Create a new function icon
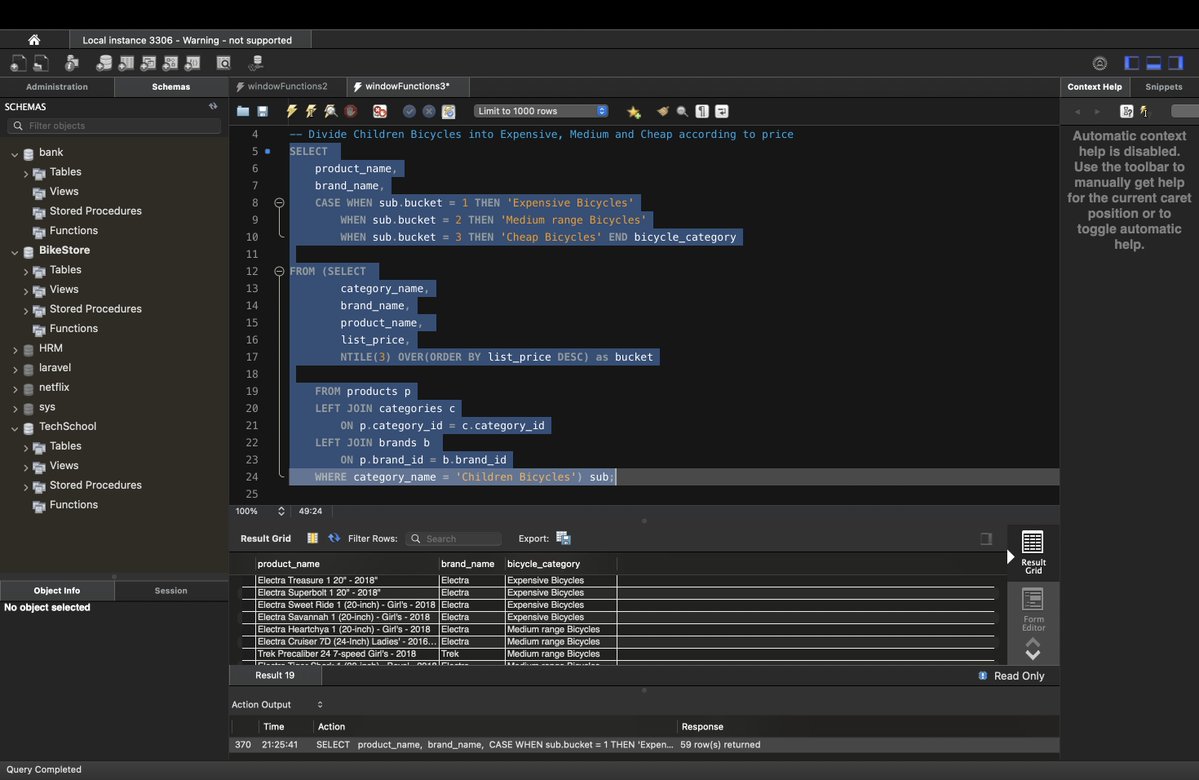 193,63
